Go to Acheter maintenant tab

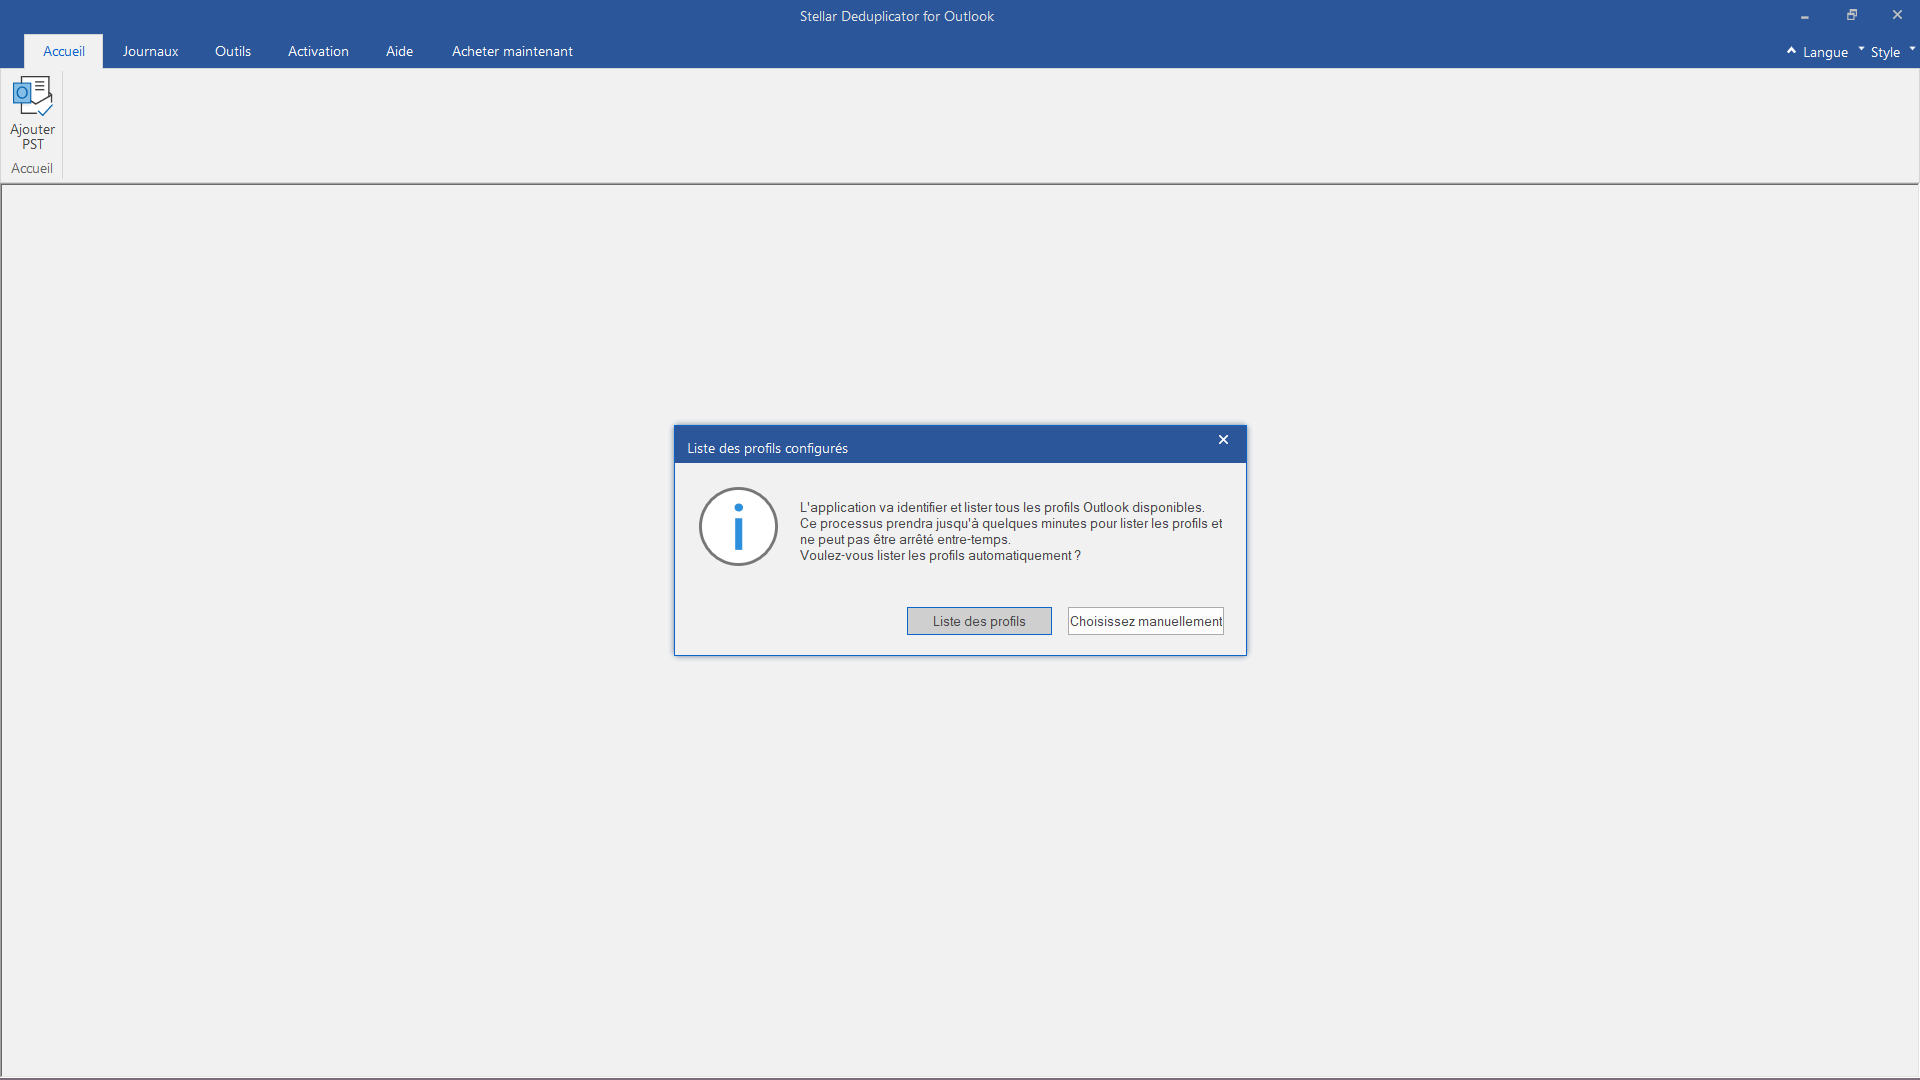(x=512, y=51)
